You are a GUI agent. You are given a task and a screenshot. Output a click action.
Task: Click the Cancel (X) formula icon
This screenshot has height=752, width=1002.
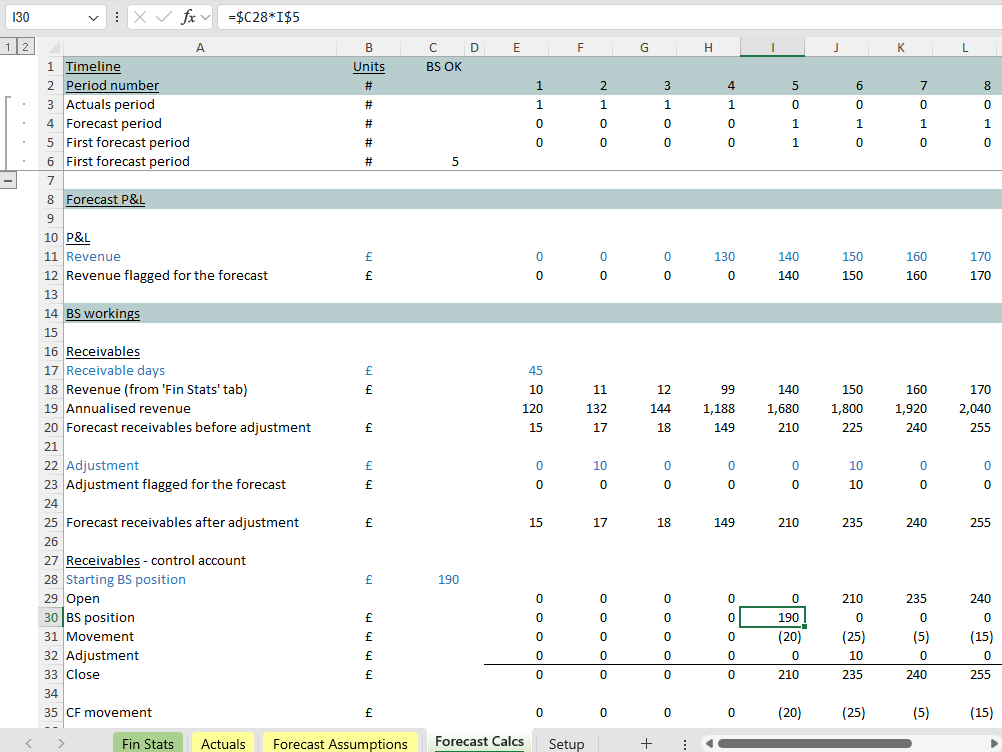click(141, 18)
